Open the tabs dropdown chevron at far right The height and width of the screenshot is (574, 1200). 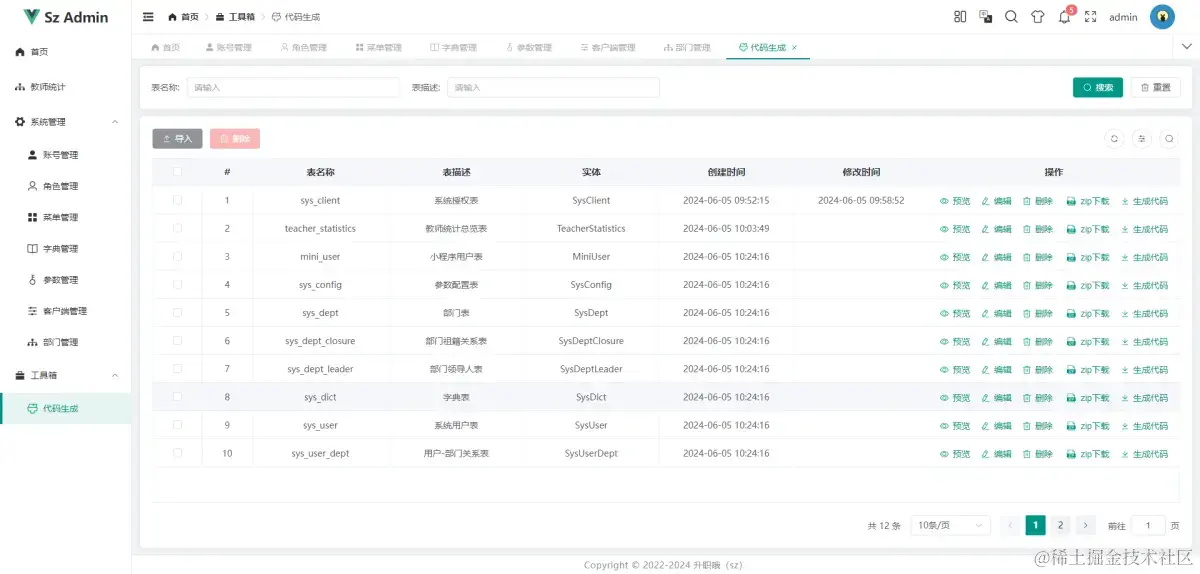1187,46
